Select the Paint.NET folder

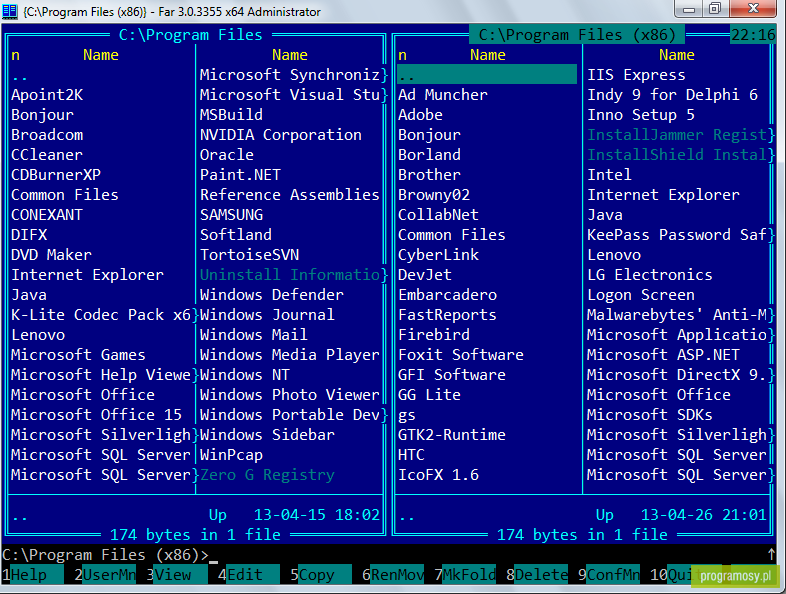coord(240,175)
